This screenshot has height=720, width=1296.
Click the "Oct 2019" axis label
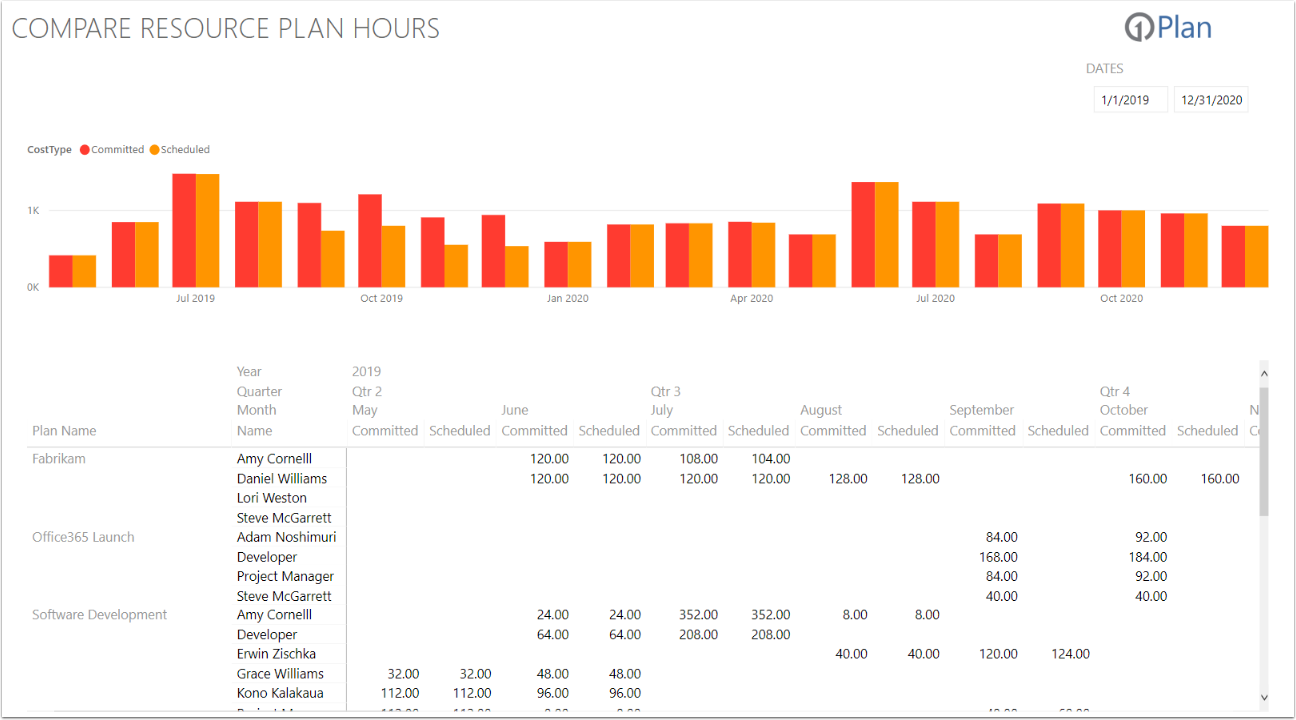(x=382, y=298)
